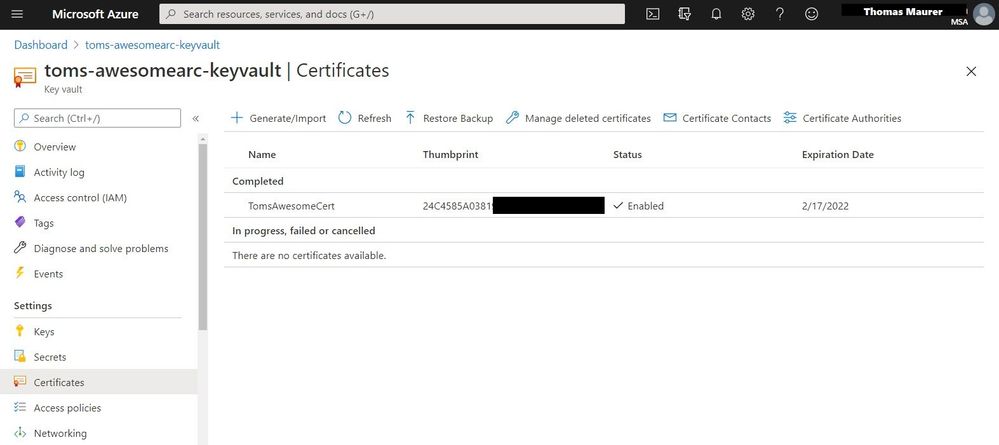This screenshot has width=999, height=445.
Task: Collapse the left navigation menu
Action: [x=196, y=119]
